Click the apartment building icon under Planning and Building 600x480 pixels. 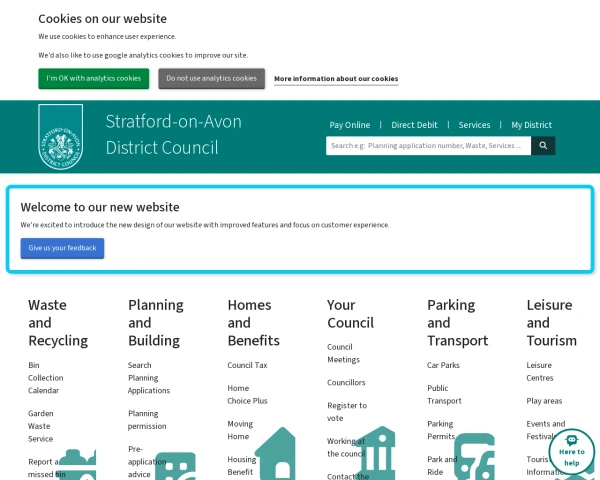[176, 466]
